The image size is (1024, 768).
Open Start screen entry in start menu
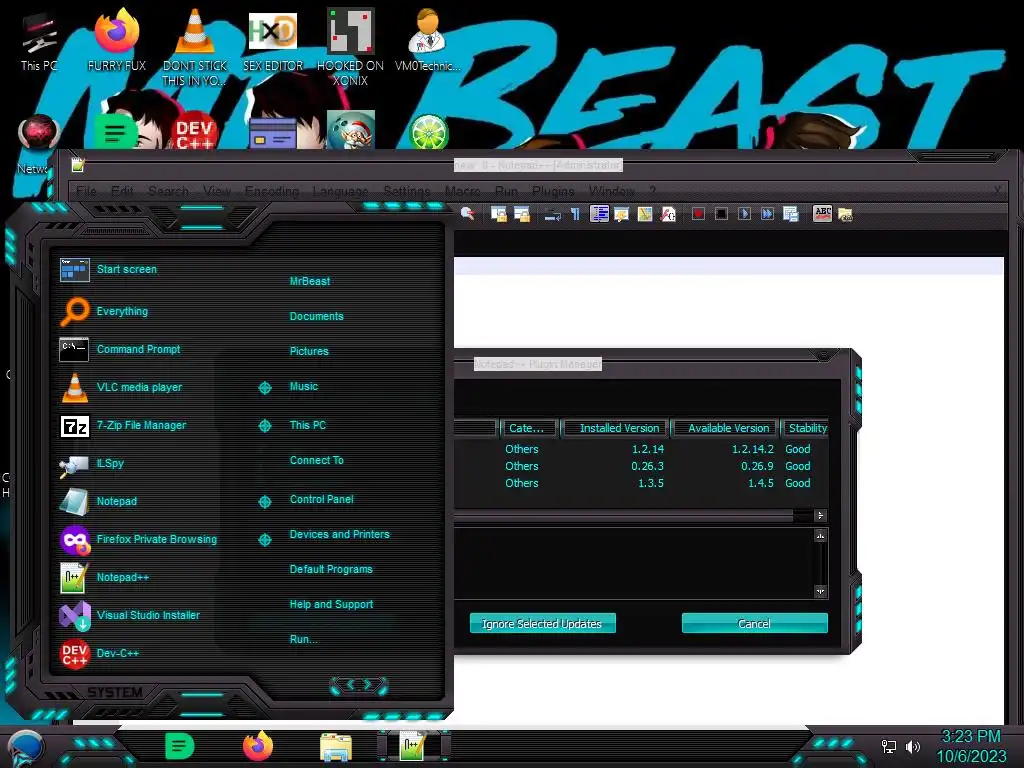point(127,269)
